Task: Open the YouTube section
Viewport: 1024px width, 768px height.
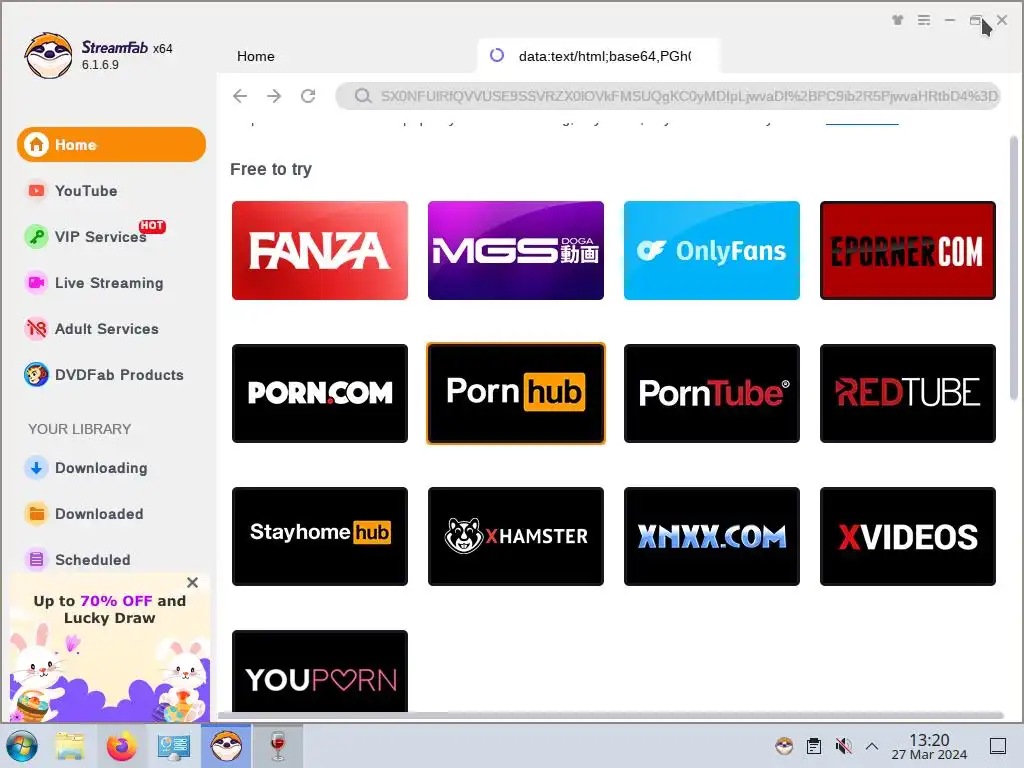Action: tap(86, 191)
